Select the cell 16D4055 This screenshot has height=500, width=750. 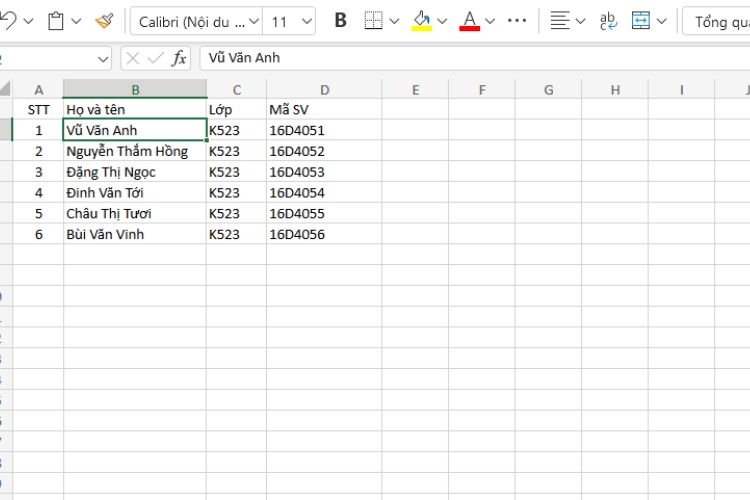[x=324, y=213]
